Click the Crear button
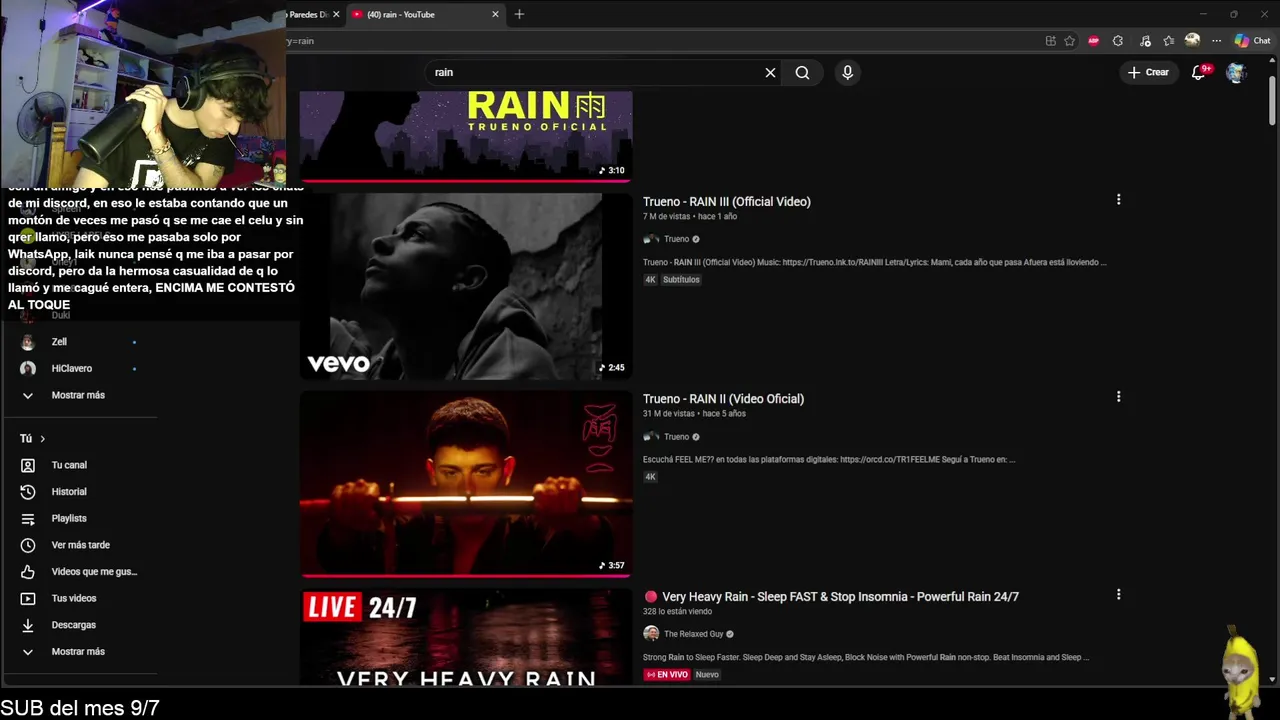1280x720 pixels. pyautogui.click(x=1148, y=72)
